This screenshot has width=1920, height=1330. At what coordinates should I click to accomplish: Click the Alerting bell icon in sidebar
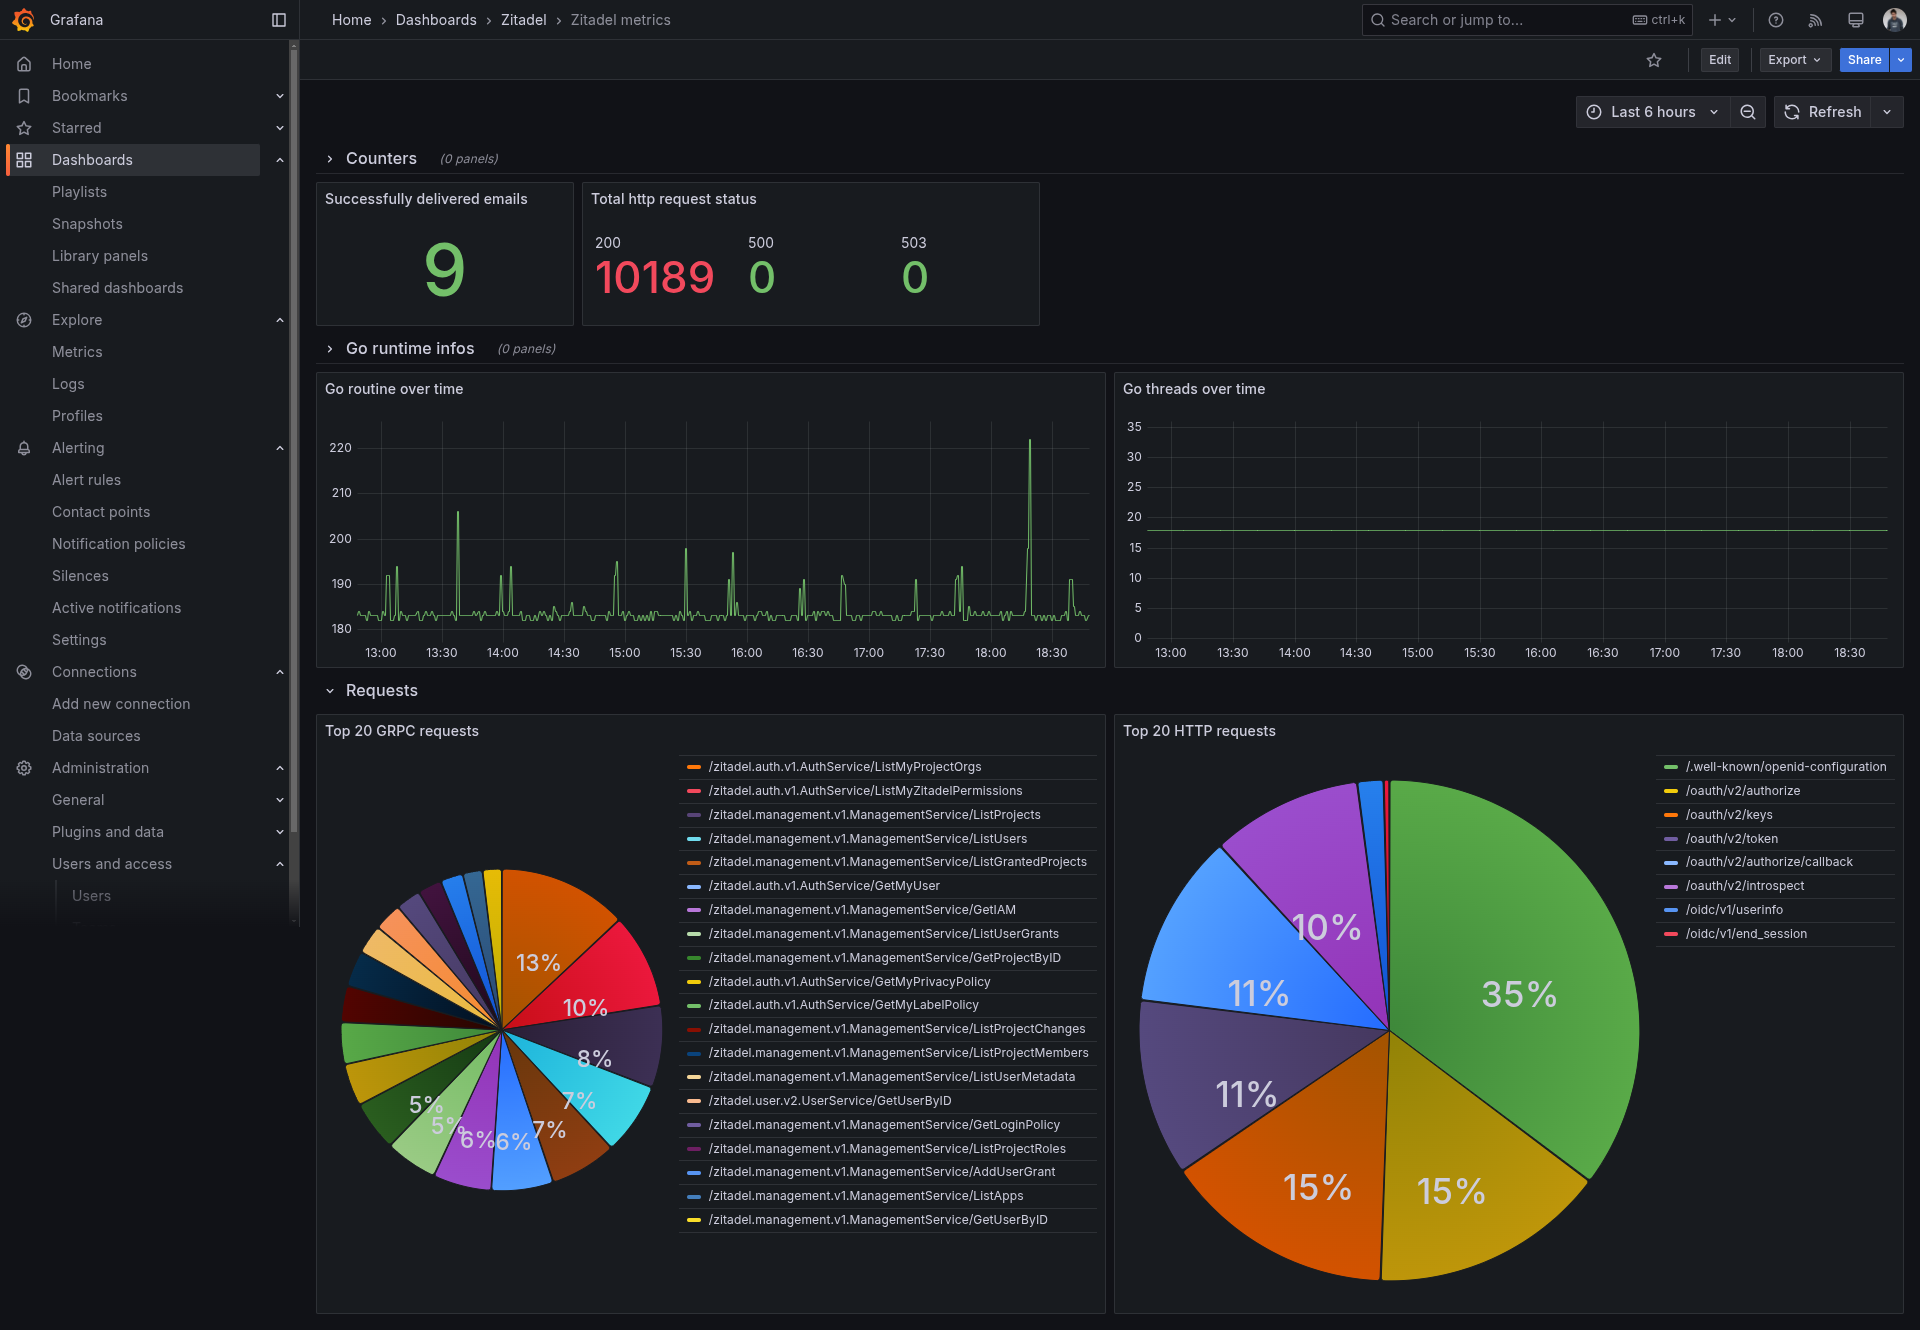[x=24, y=448]
